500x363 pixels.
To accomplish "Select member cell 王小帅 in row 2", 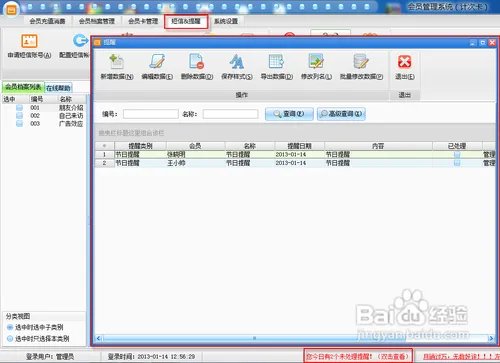I will [195, 163].
